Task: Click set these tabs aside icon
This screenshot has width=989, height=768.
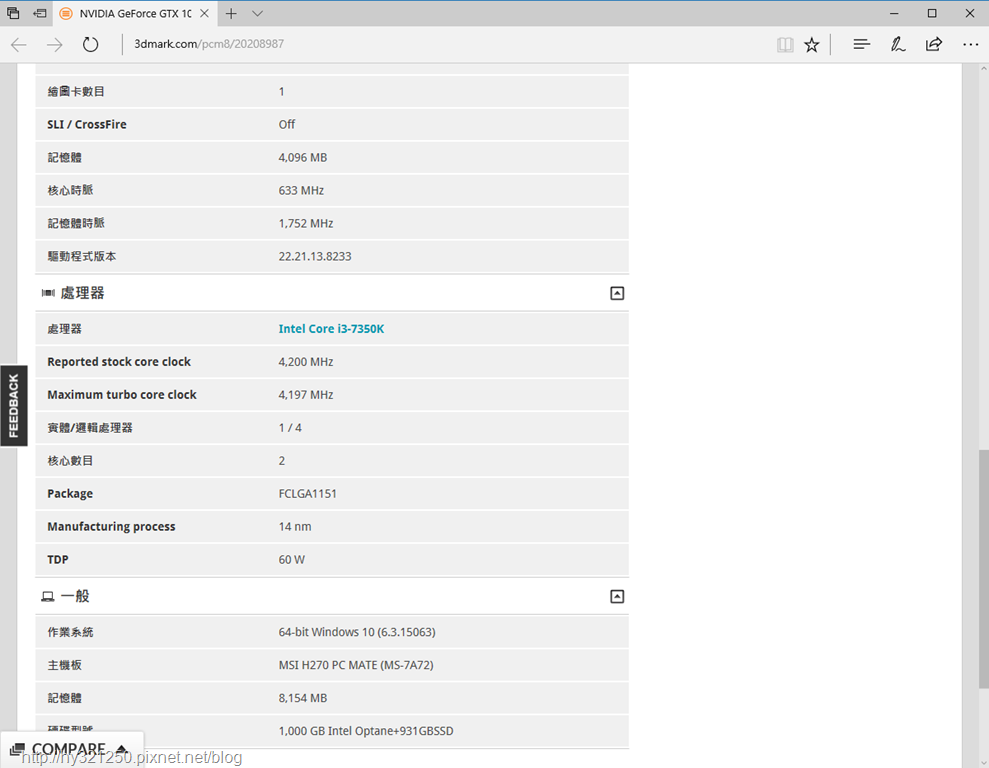Action: pos(40,13)
